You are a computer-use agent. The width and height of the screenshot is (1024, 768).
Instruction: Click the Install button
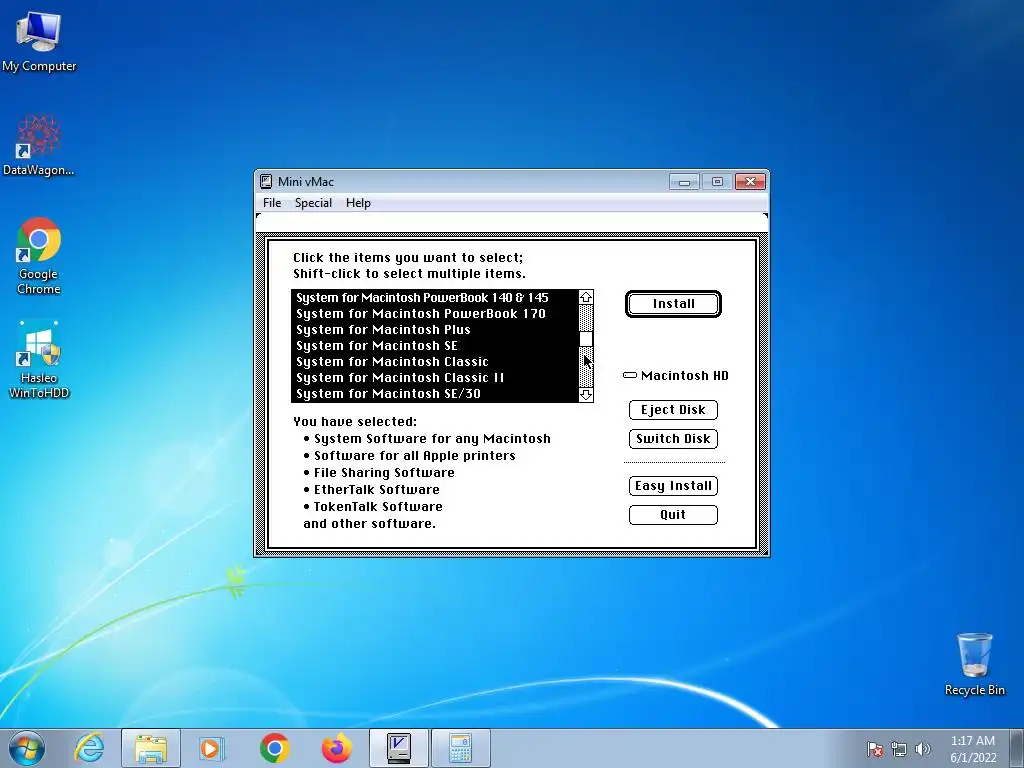673,304
